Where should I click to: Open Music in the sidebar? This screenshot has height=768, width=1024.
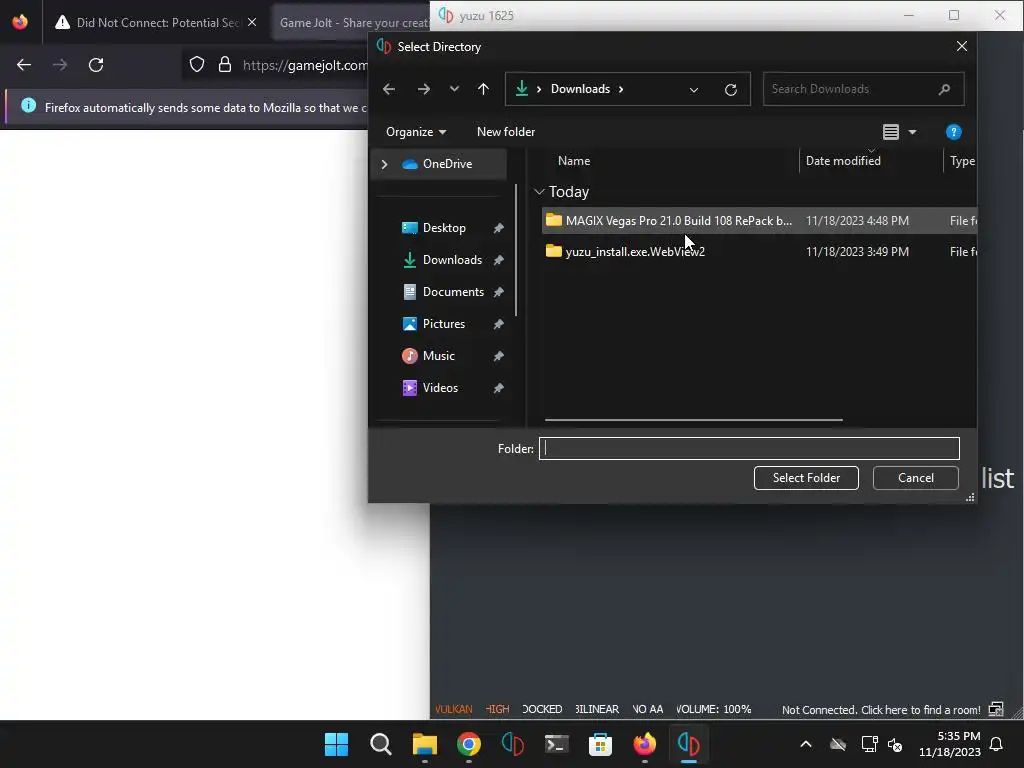tap(438, 356)
